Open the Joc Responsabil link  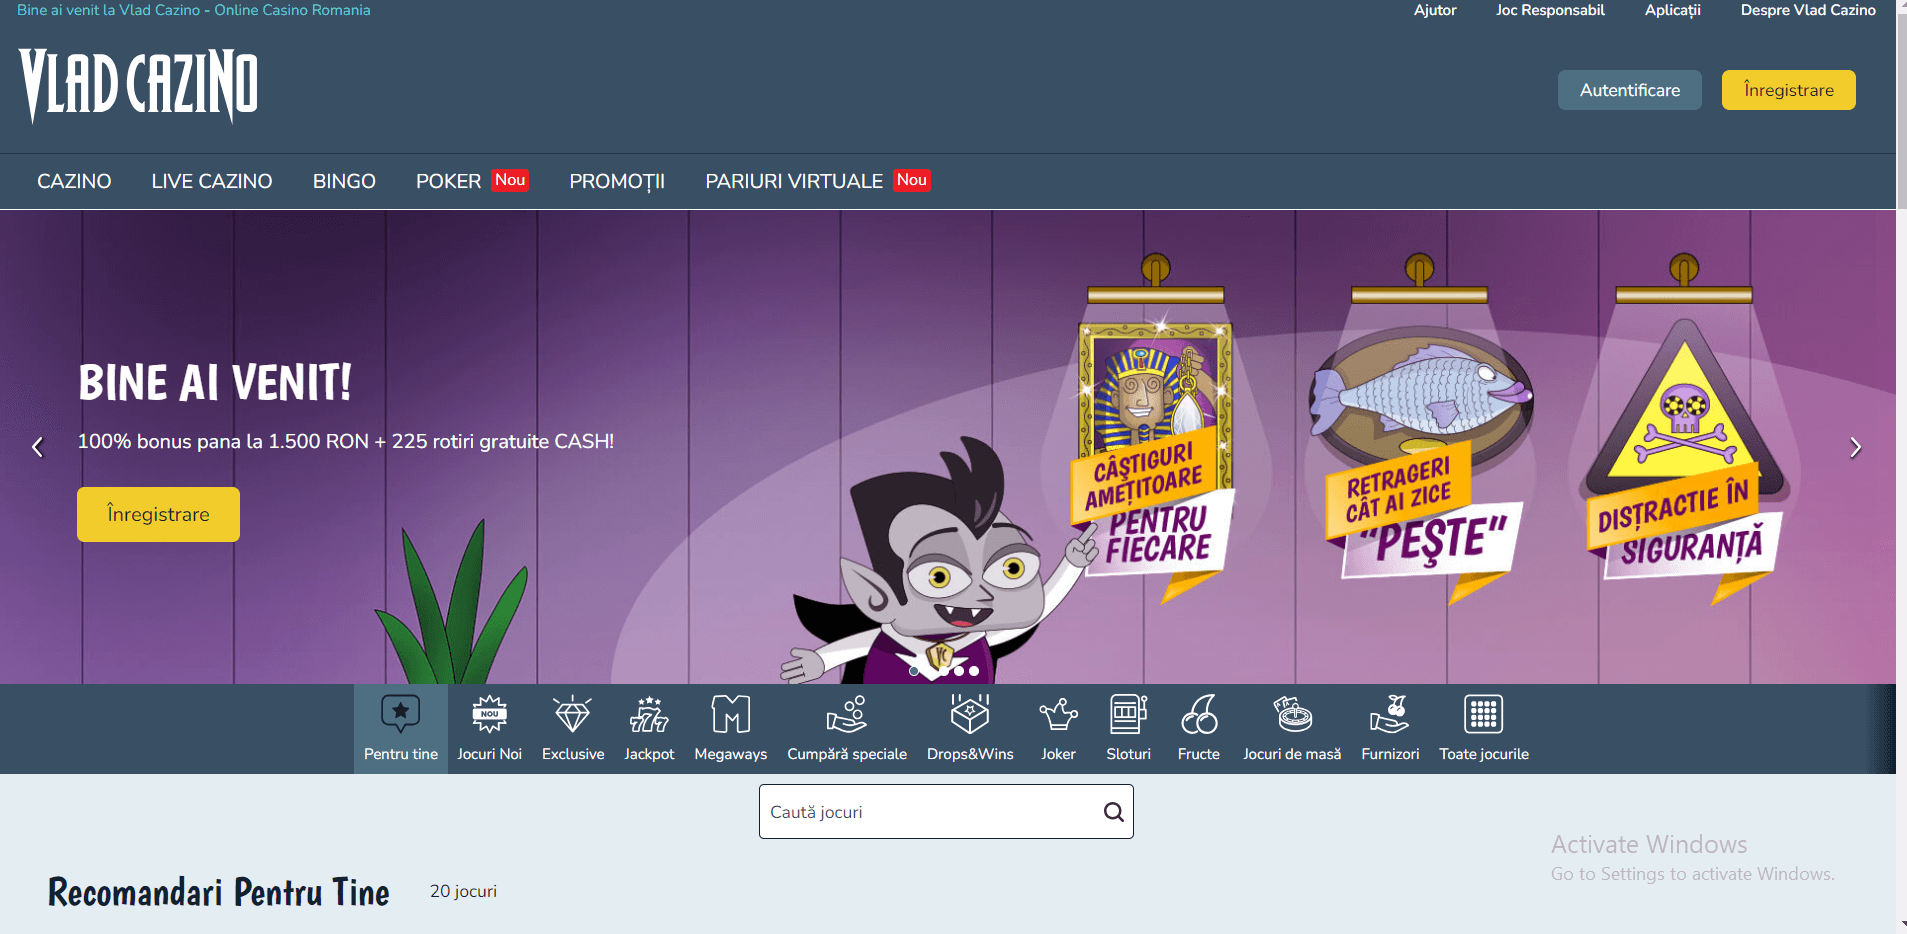[x=1550, y=10]
